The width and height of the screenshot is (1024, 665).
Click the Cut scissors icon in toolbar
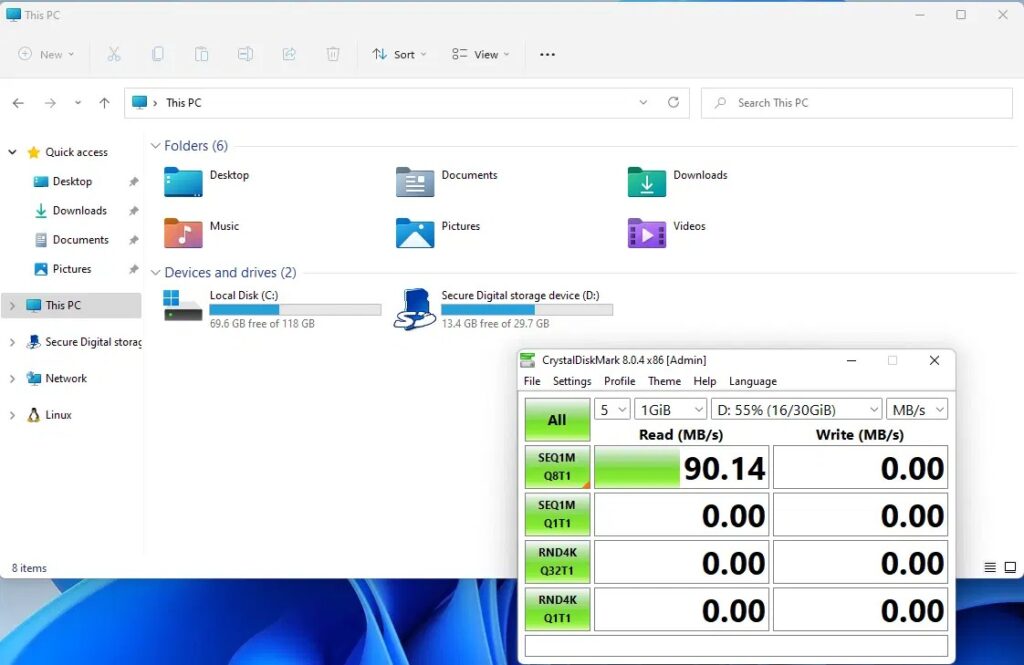(114, 54)
